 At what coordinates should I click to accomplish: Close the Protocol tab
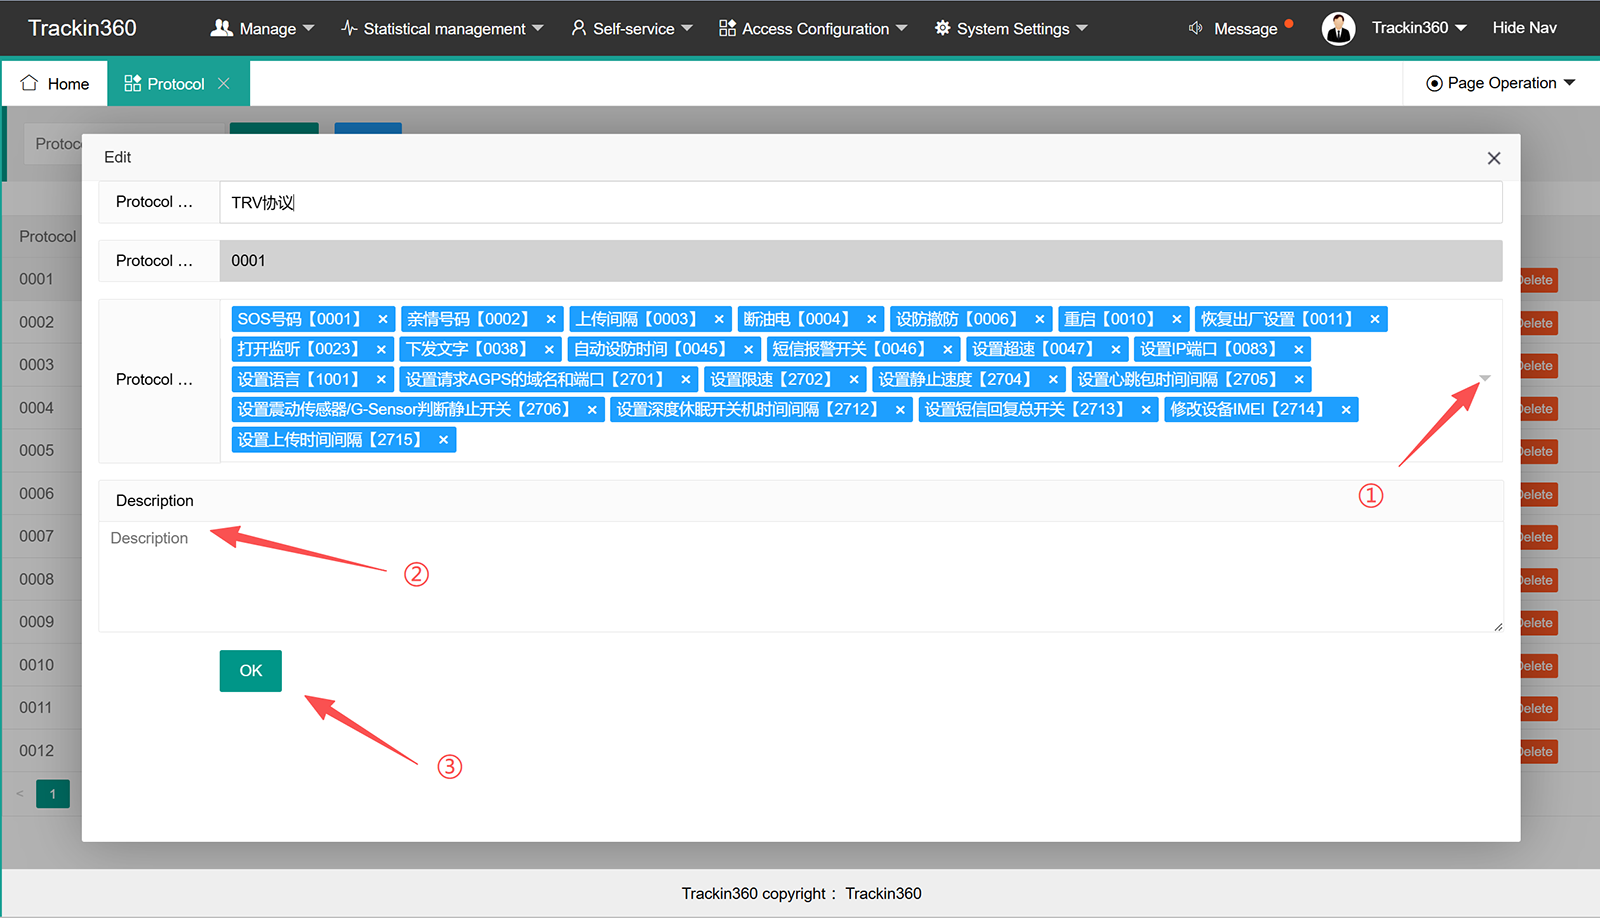coord(224,84)
